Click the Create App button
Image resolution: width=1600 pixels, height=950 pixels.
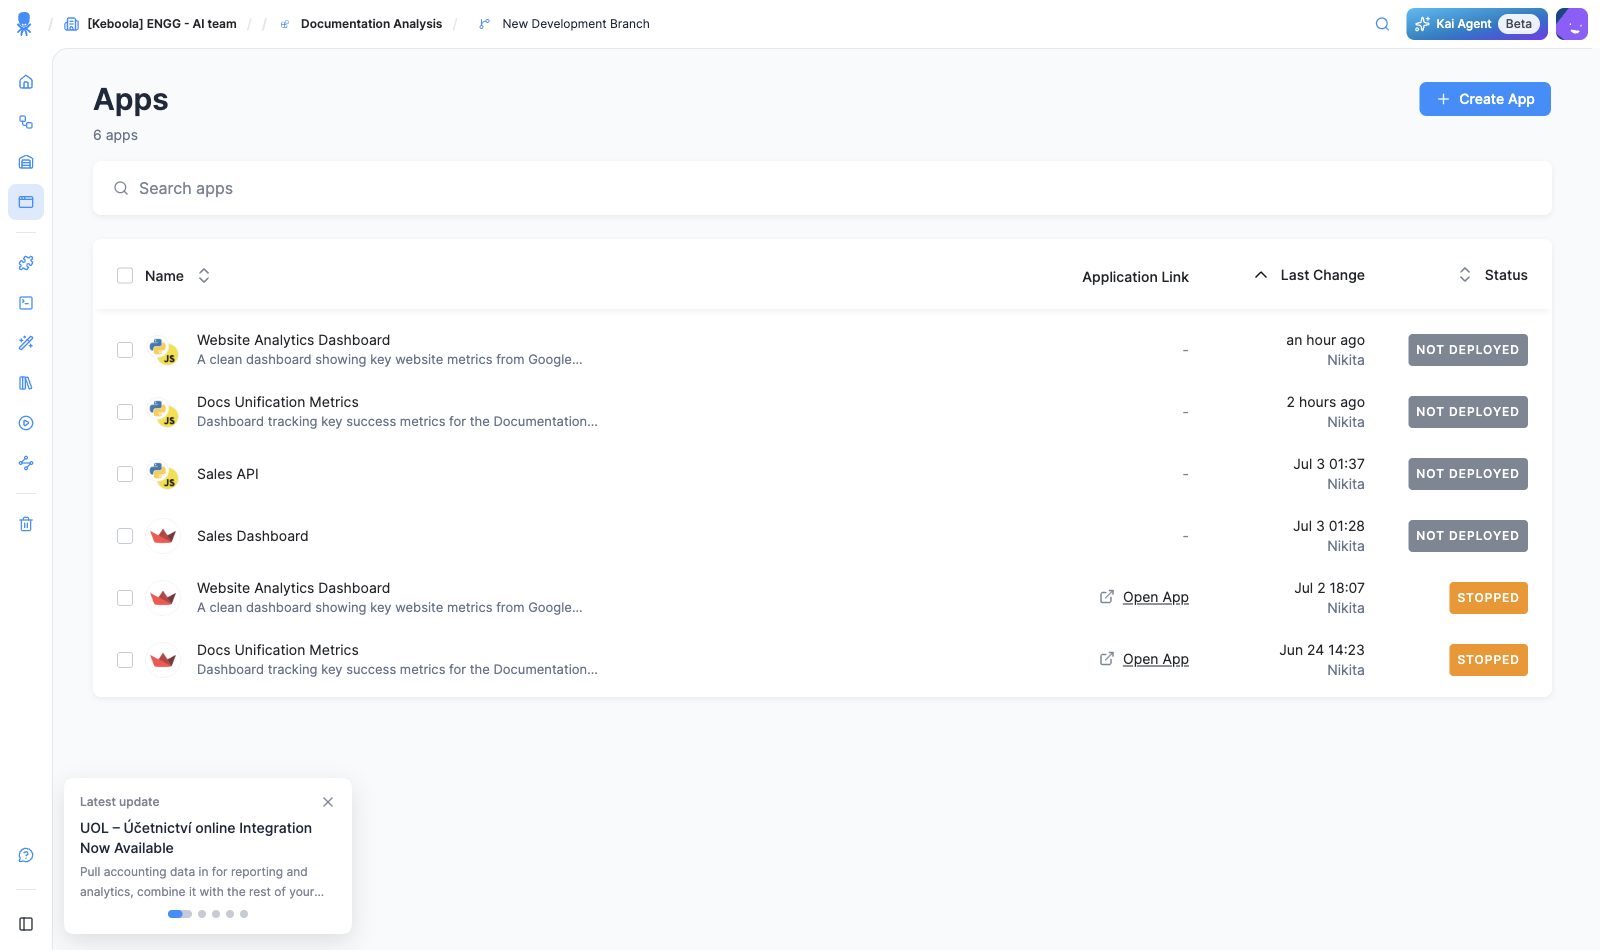[x=1485, y=99]
